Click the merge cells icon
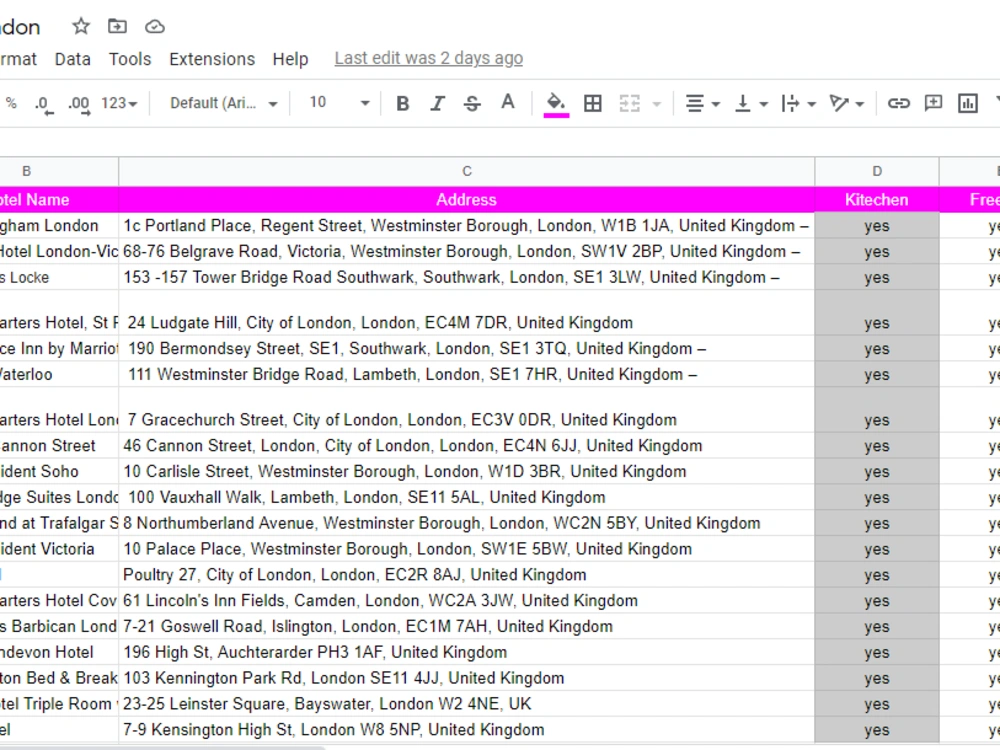 [x=629, y=103]
